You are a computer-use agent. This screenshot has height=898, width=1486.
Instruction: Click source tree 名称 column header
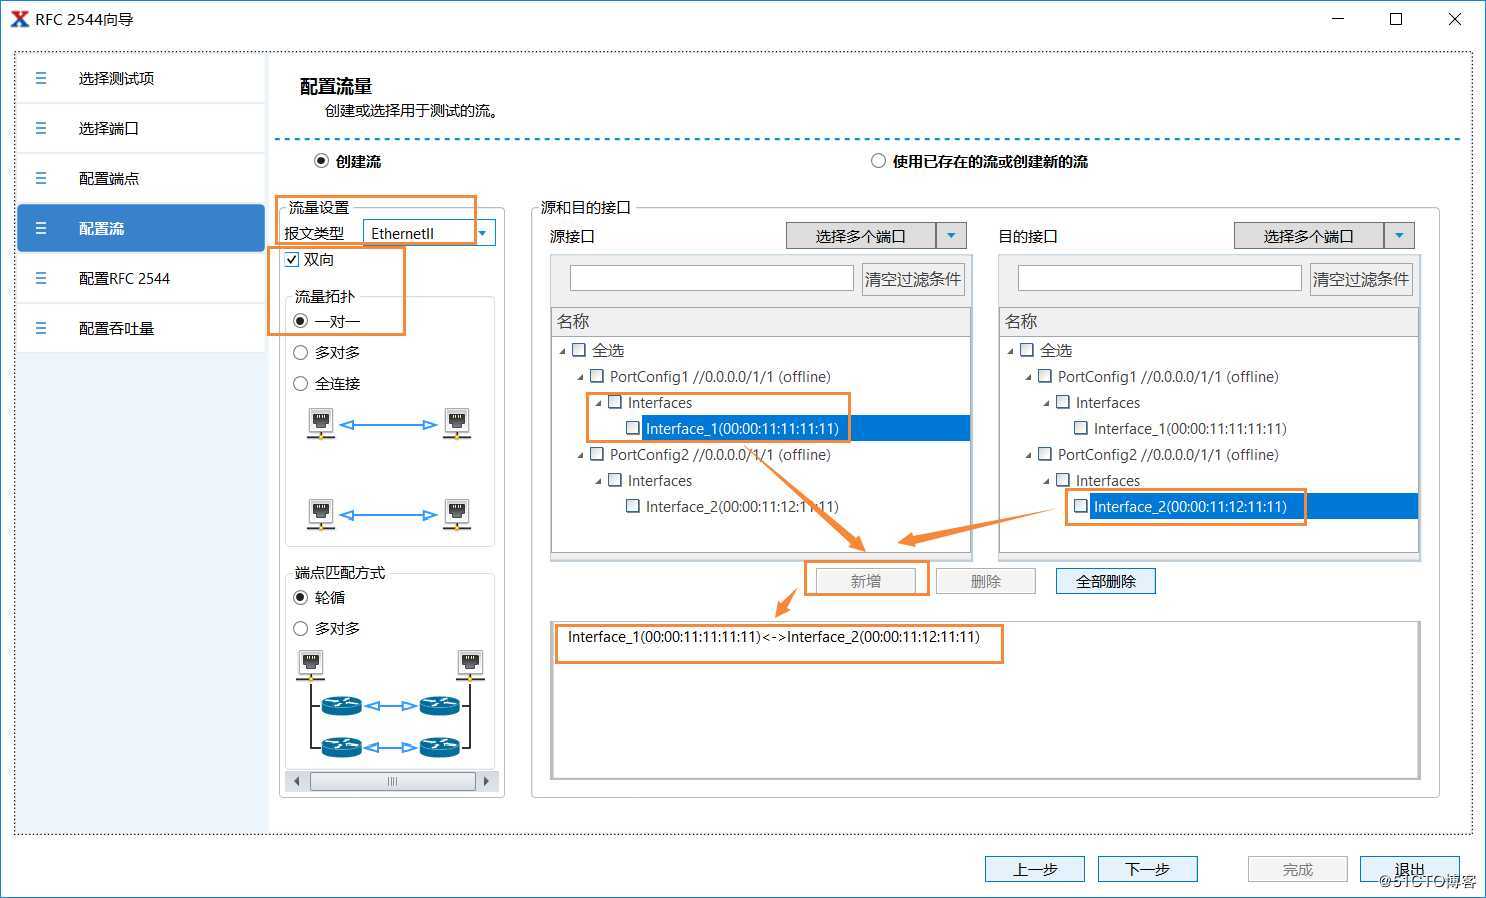pyautogui.click(x=761, y=321)
